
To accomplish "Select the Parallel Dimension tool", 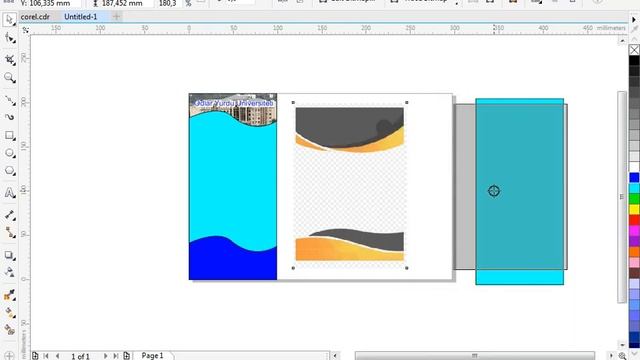I will pos(9,215).
